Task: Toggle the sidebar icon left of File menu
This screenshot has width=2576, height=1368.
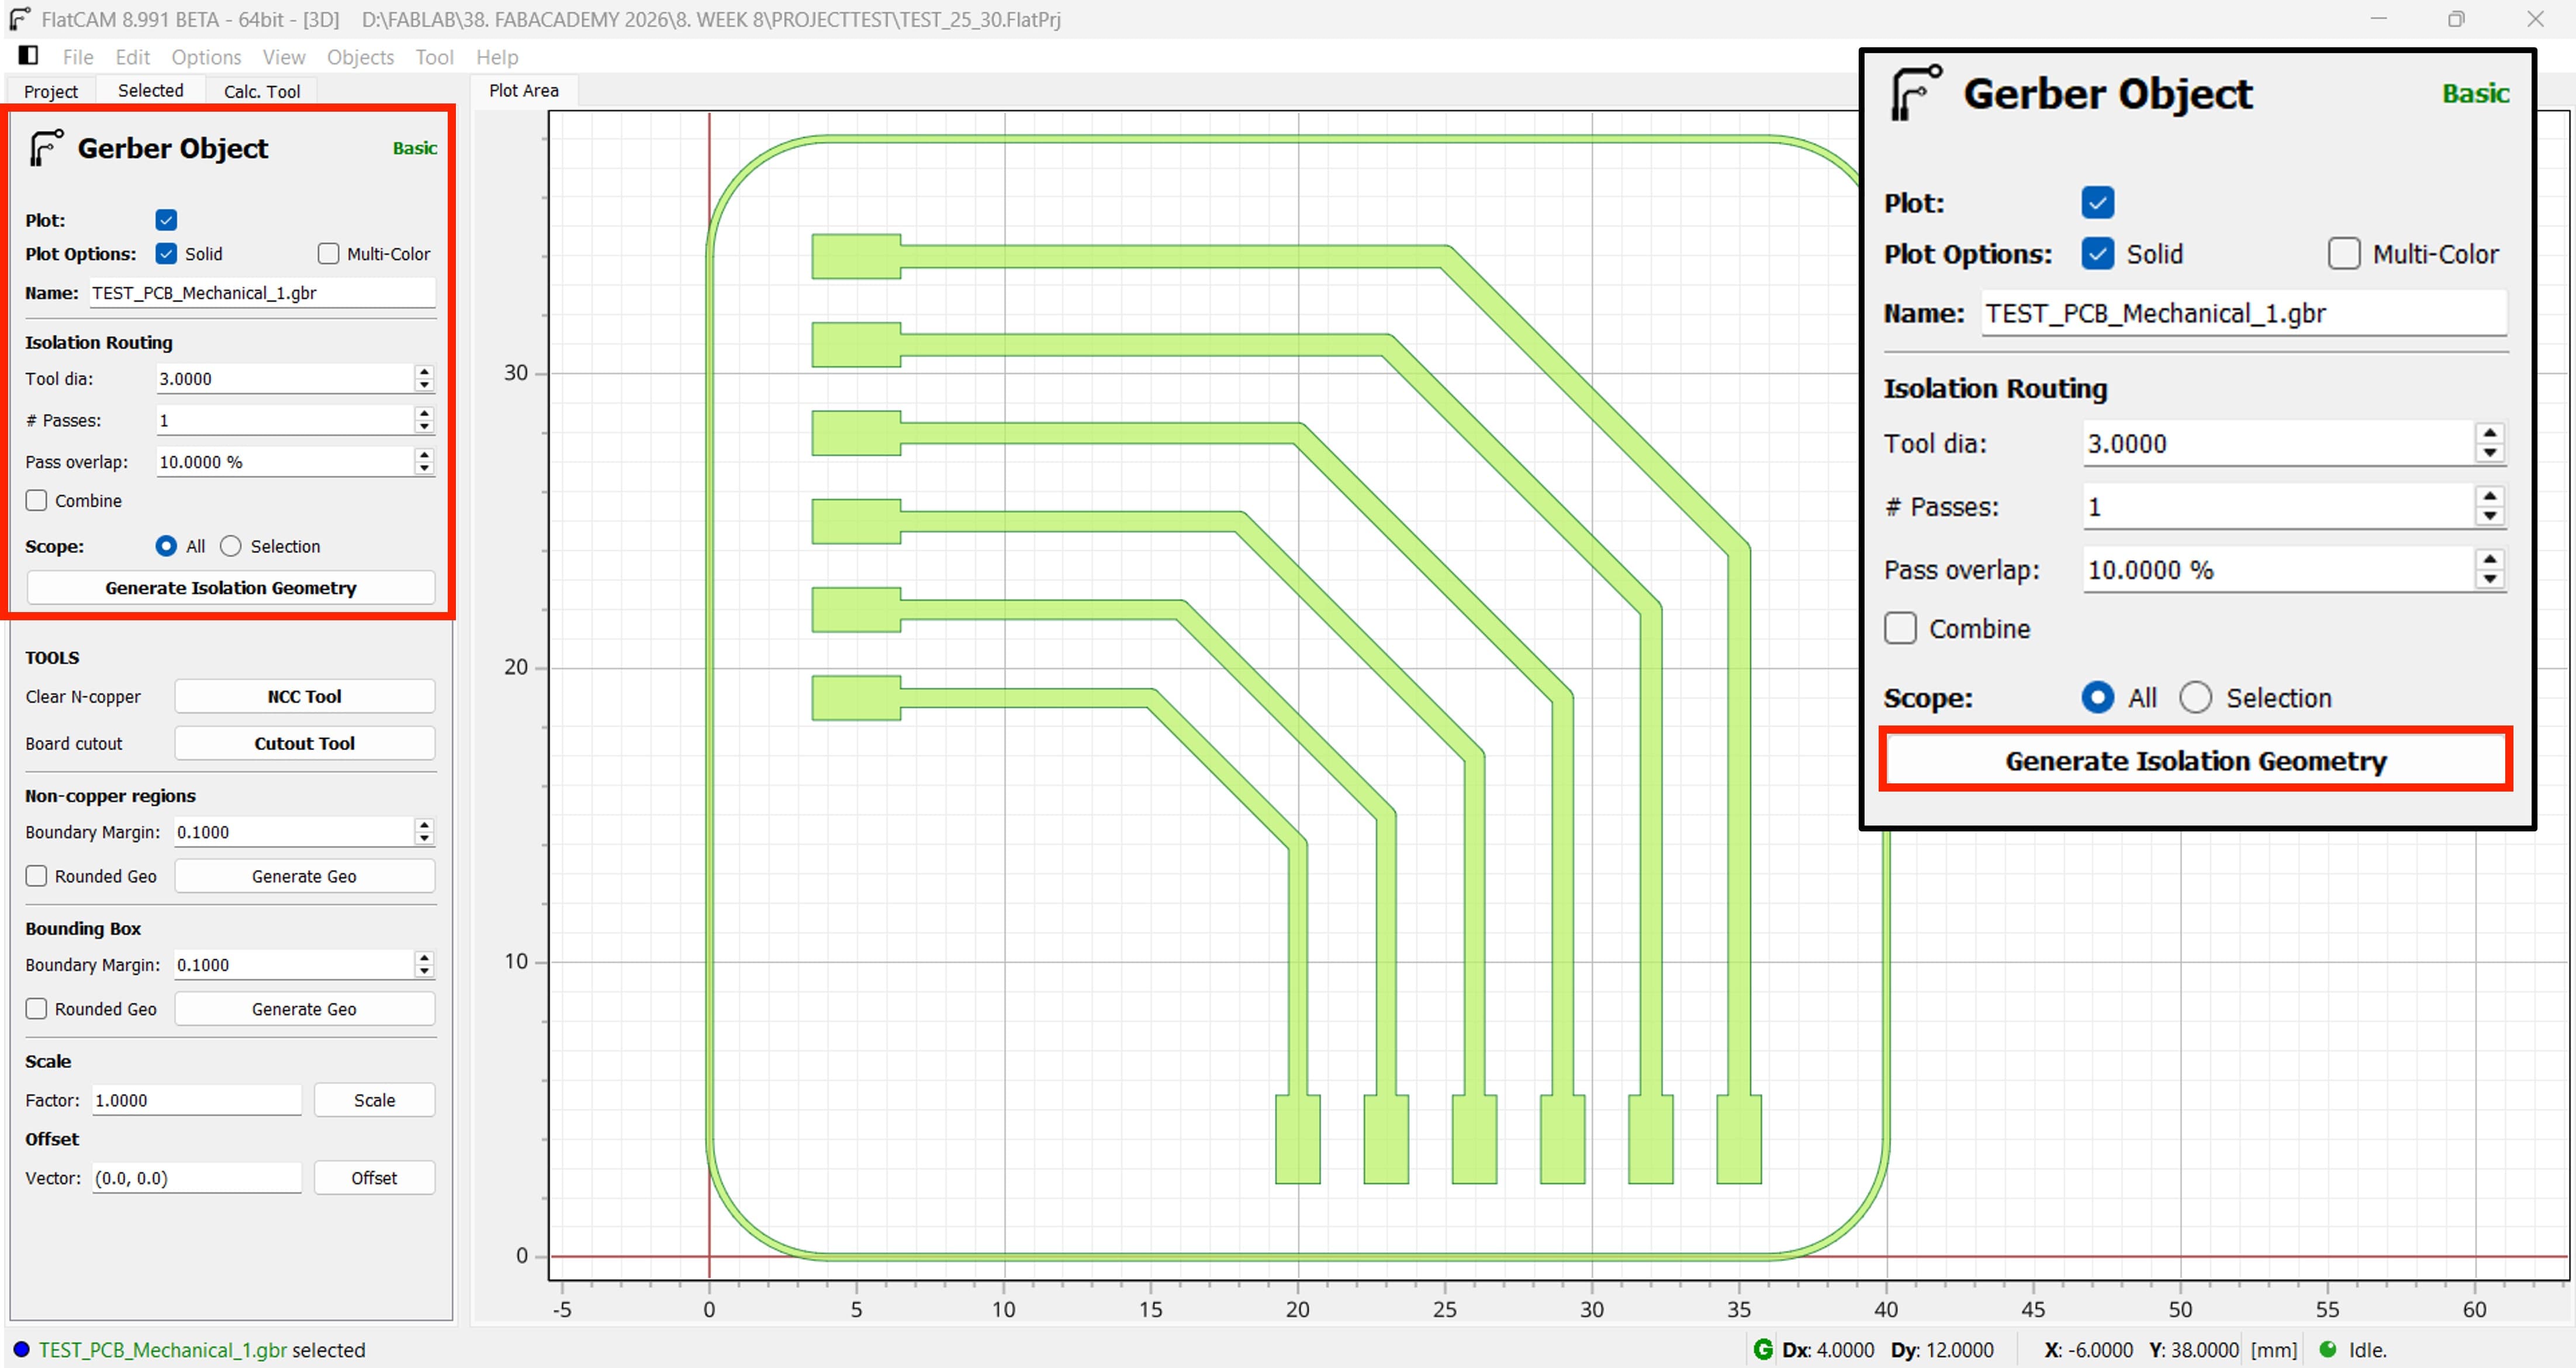Action: click(28, 56)
